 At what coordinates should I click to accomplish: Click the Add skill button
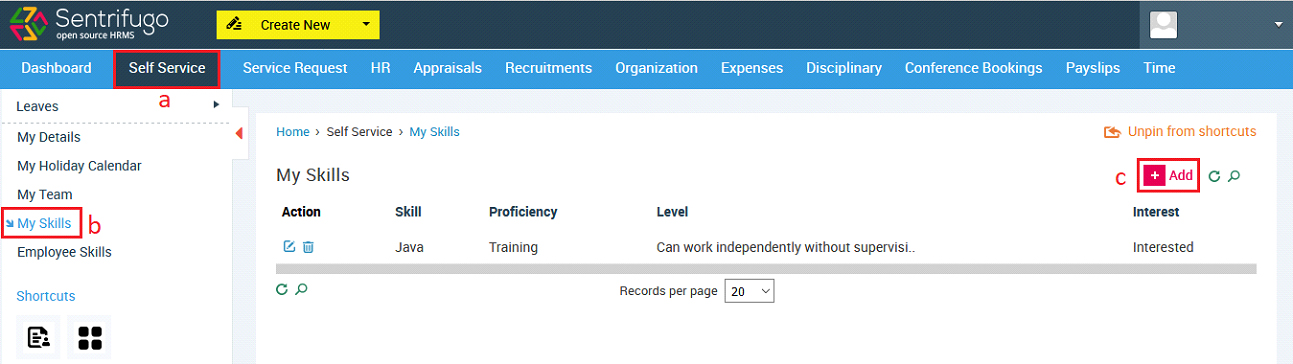(x=1169, y=175)
